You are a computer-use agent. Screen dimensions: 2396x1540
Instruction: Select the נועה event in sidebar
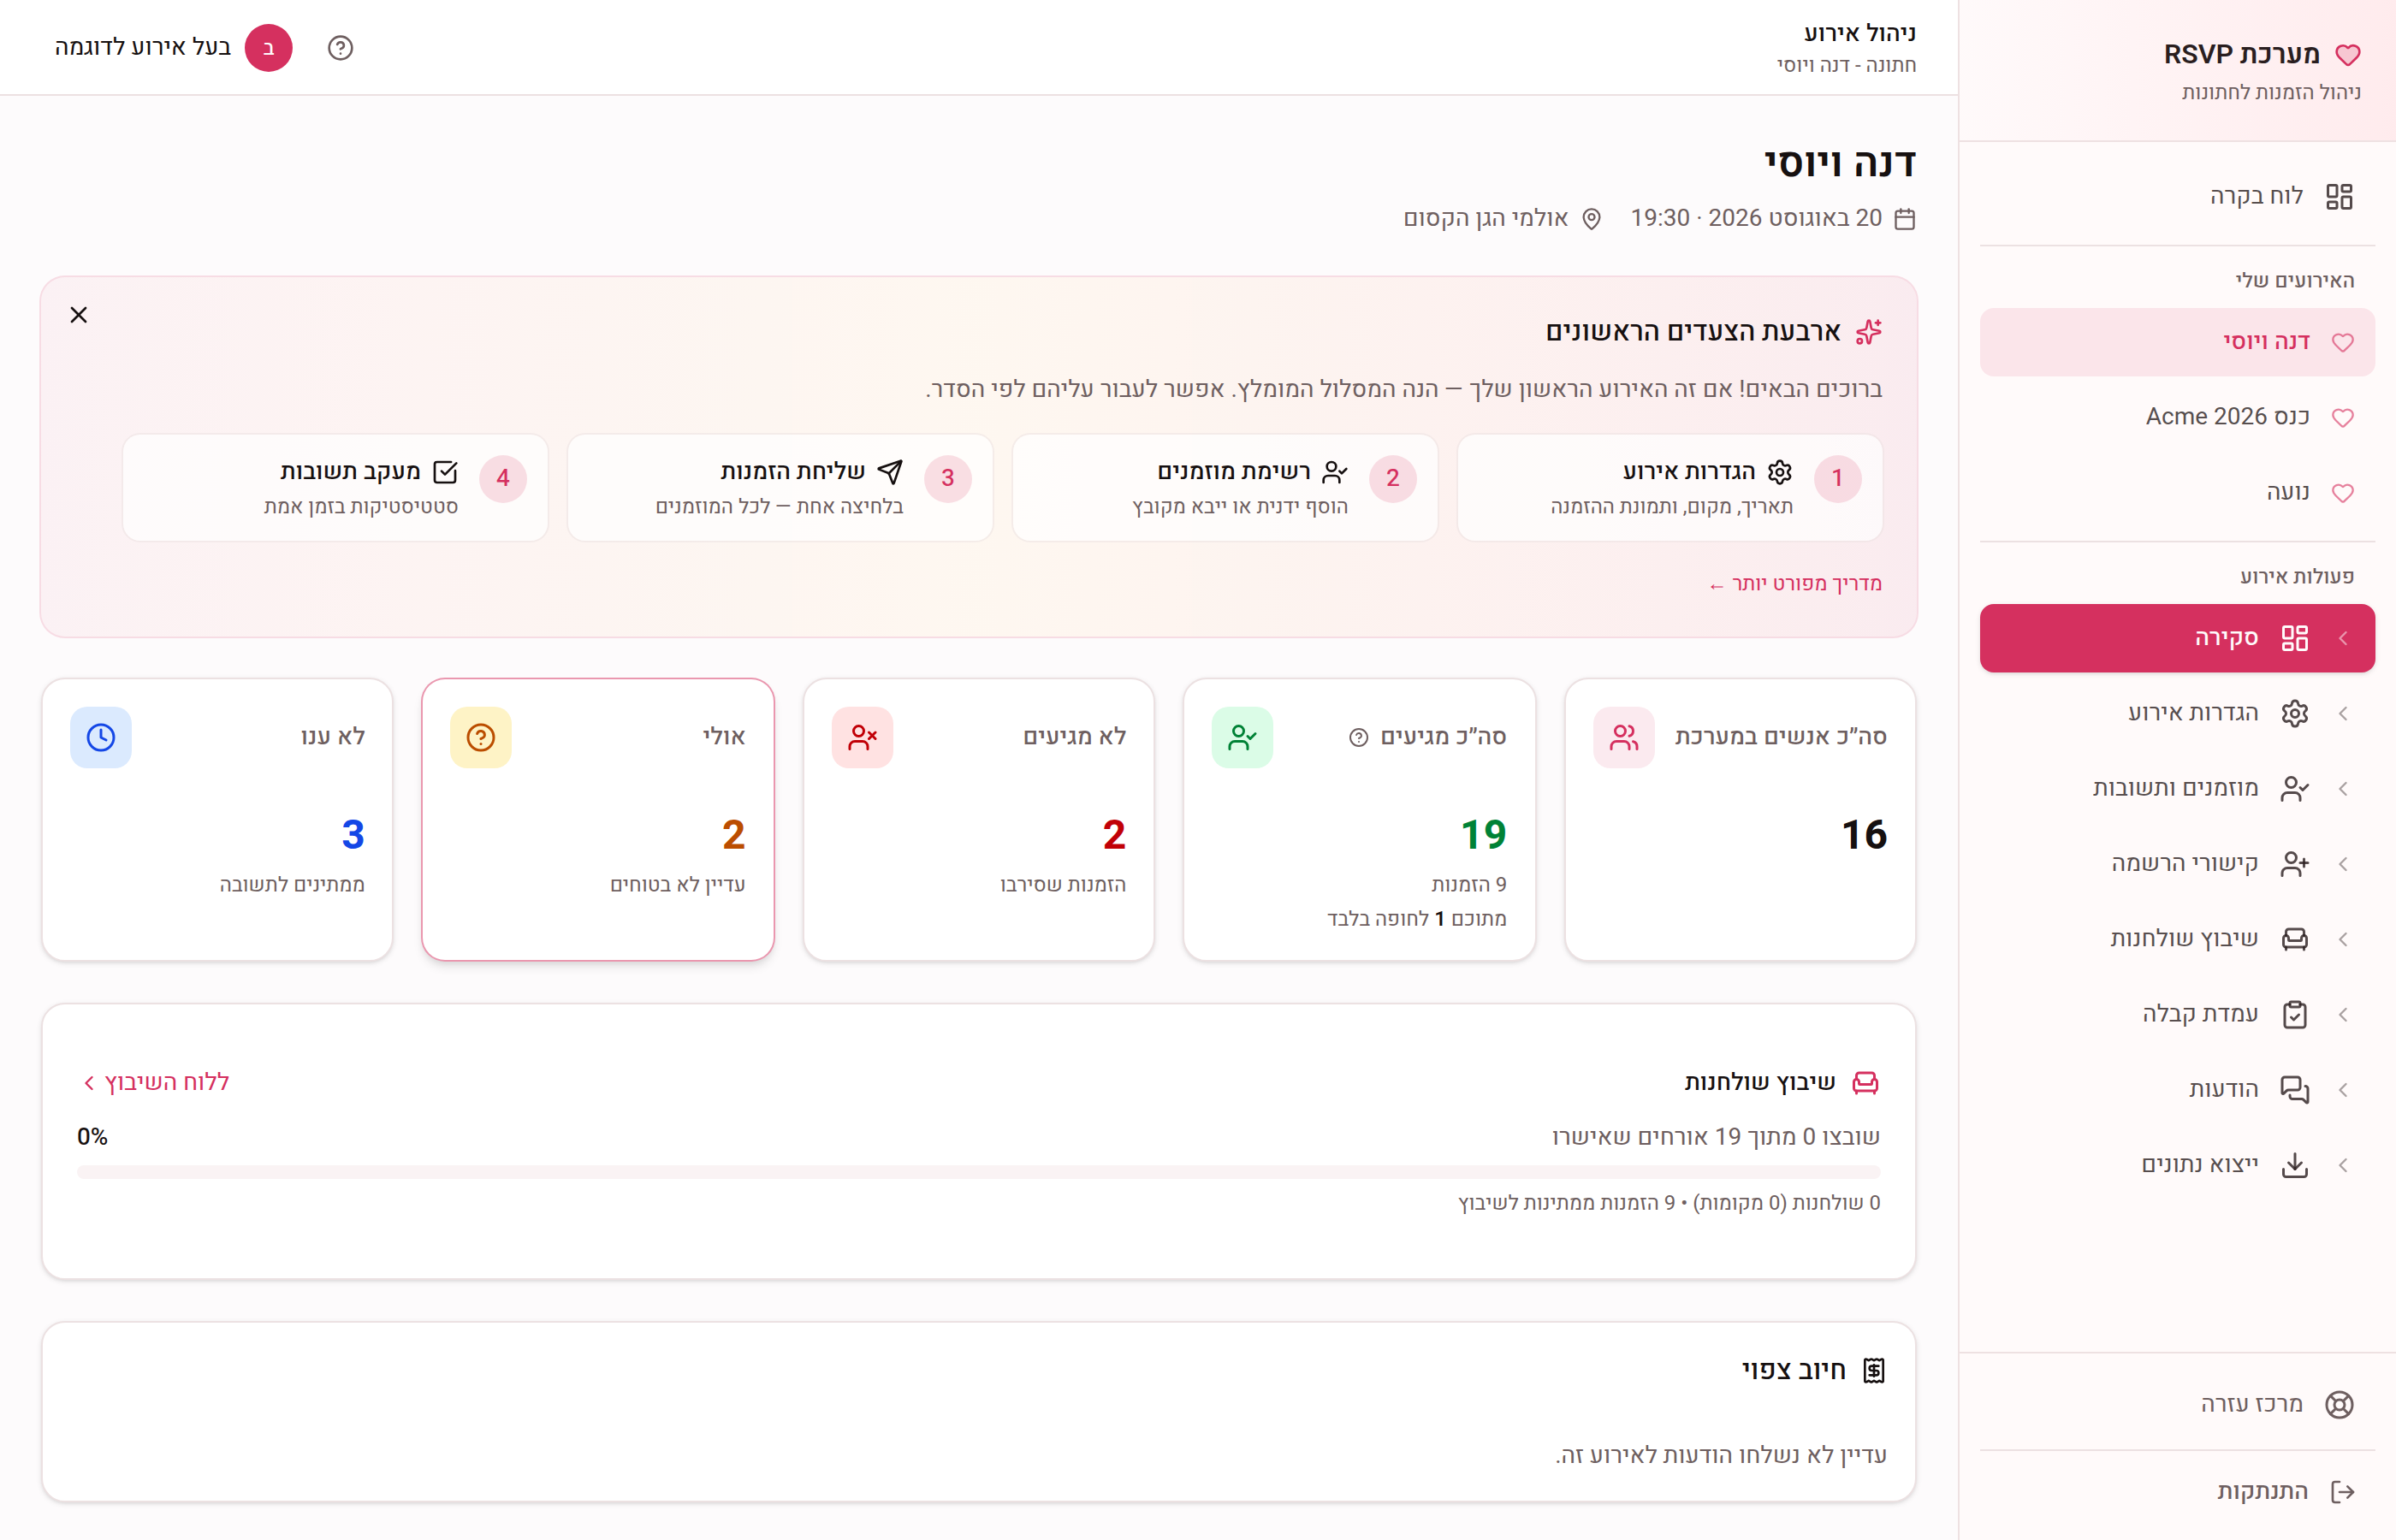point(2177,492)
